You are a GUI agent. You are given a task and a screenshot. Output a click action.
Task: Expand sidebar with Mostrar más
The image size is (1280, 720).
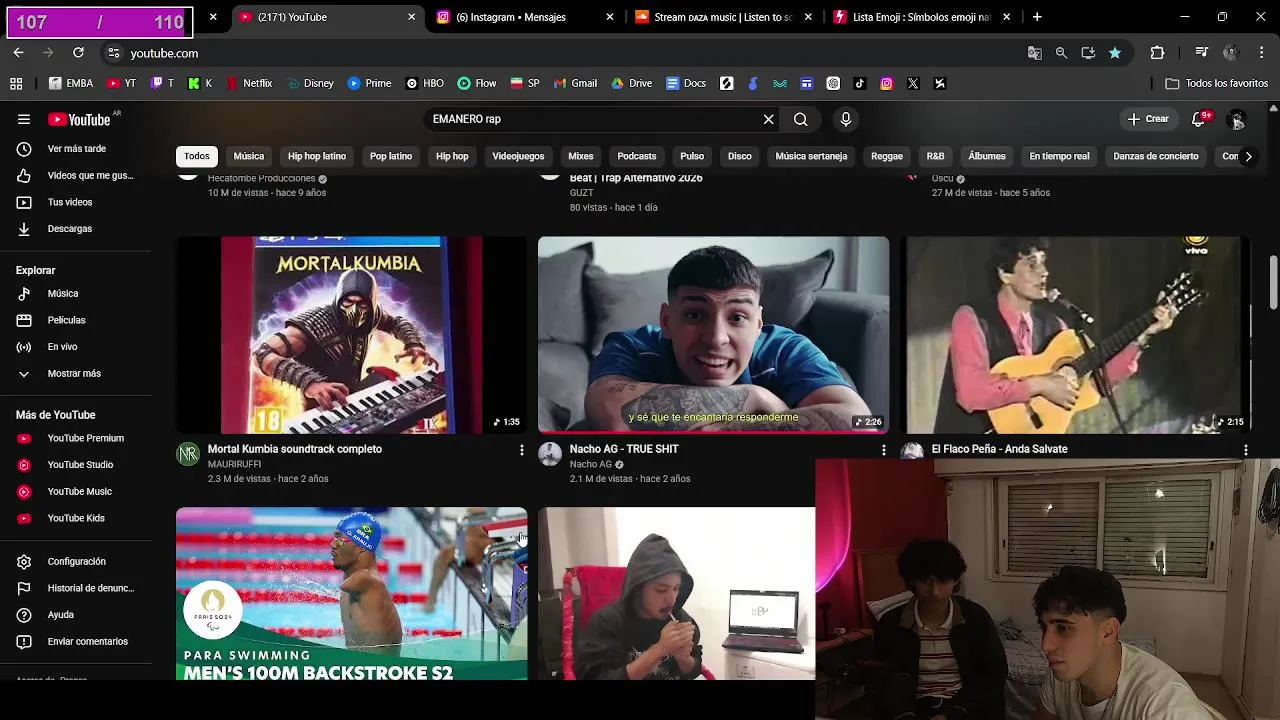(76, 374)
